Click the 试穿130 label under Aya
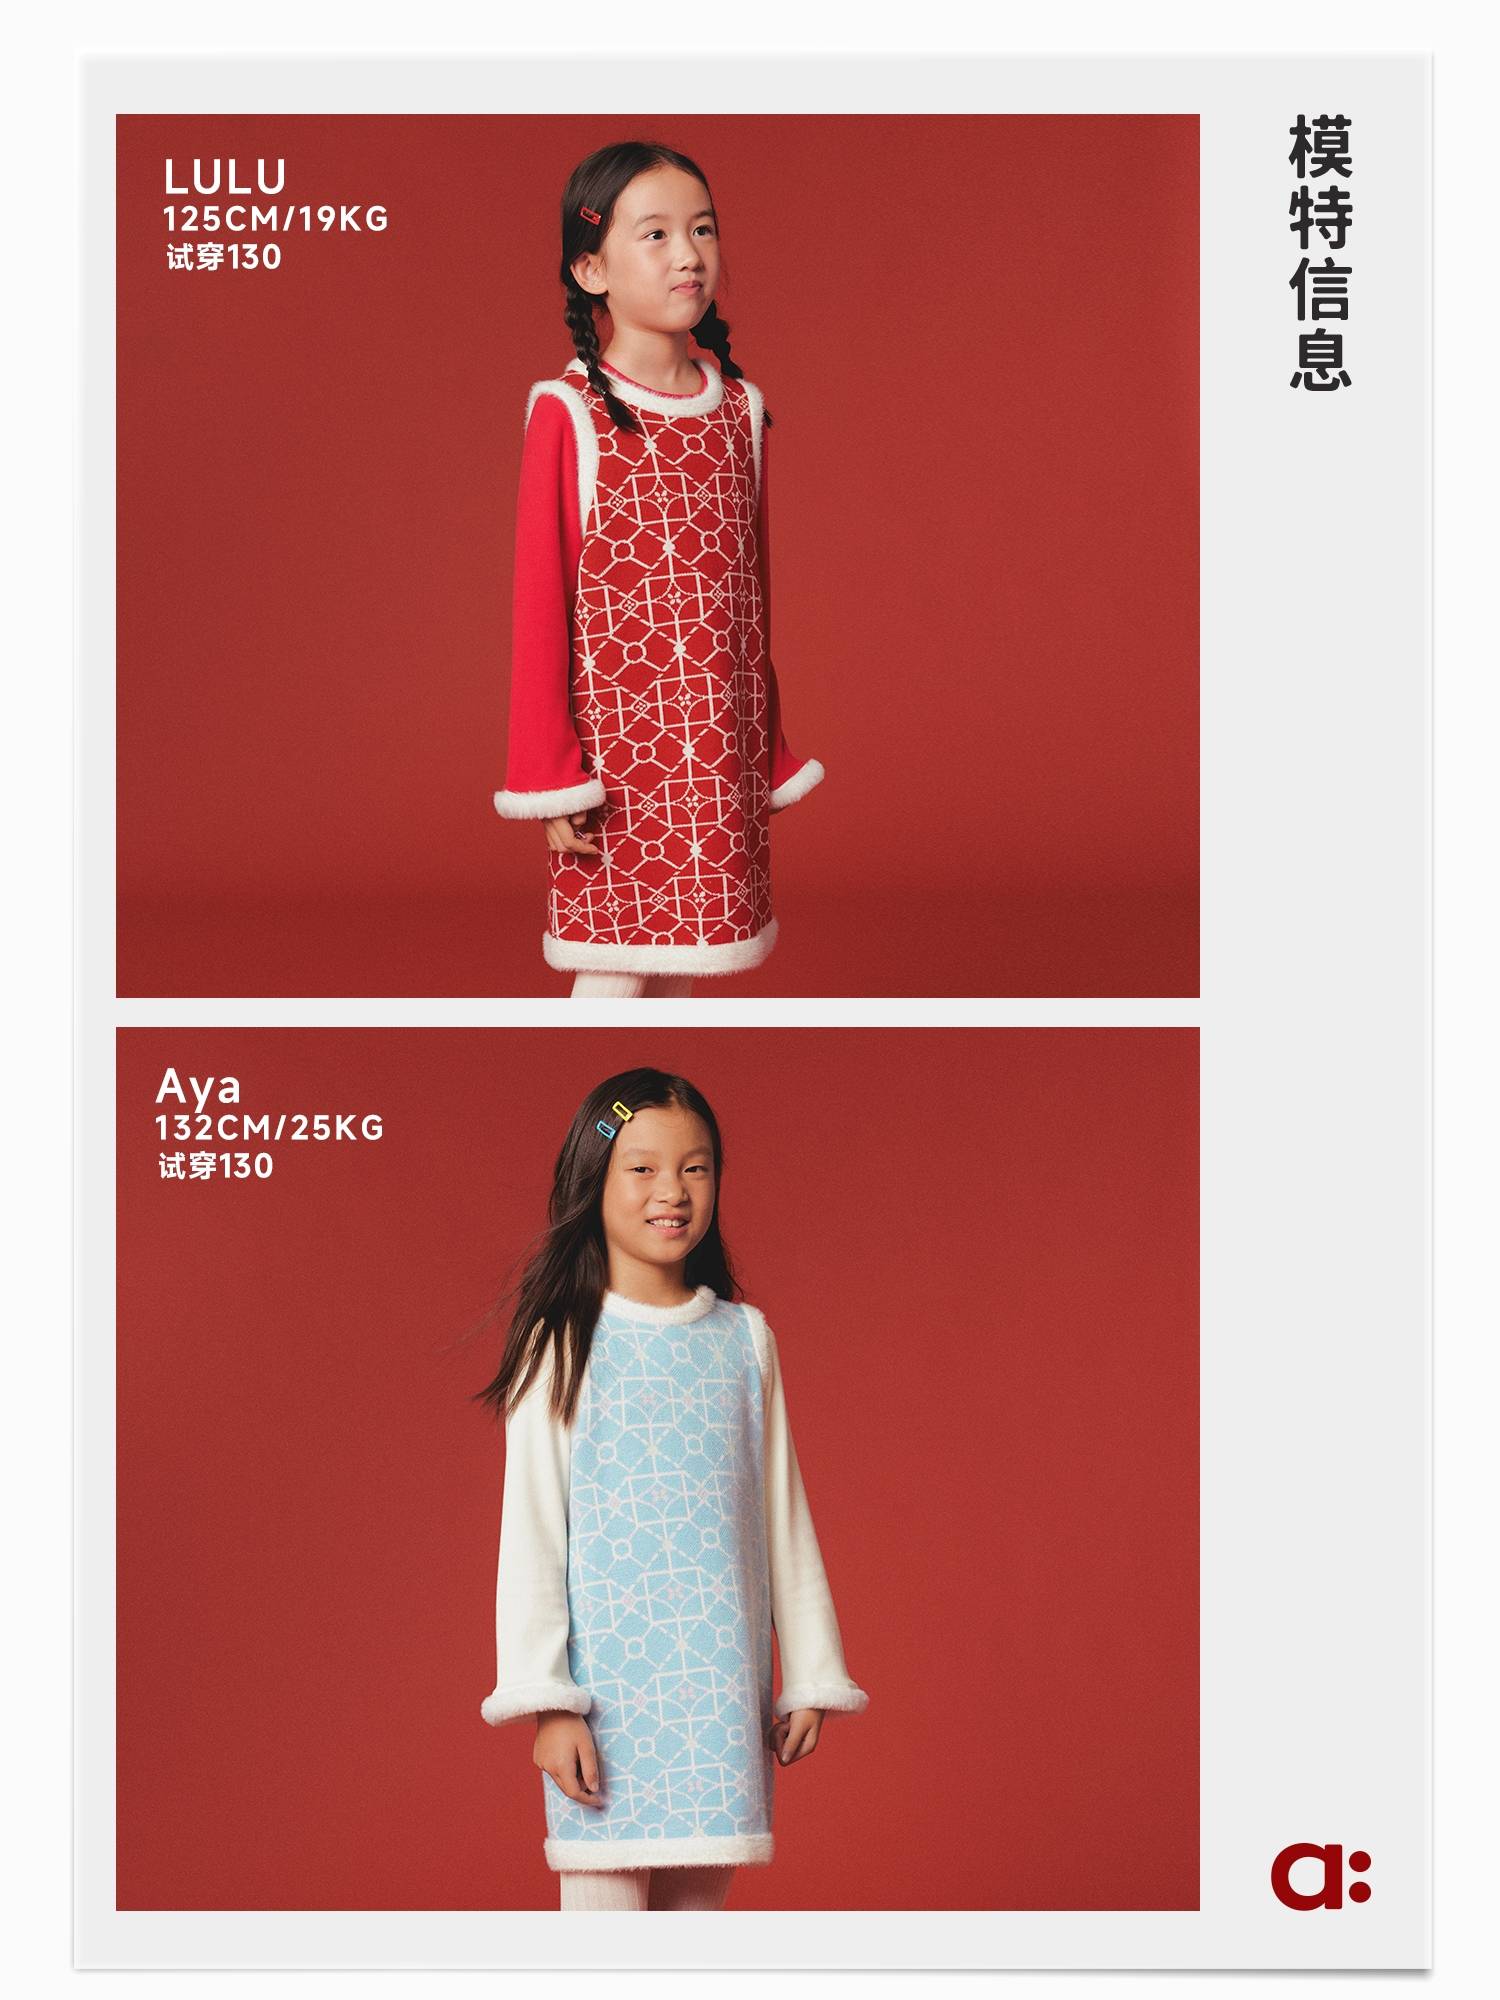Image resolution: width=1500 pixels, height=2000 pixels. (215, 1166)
